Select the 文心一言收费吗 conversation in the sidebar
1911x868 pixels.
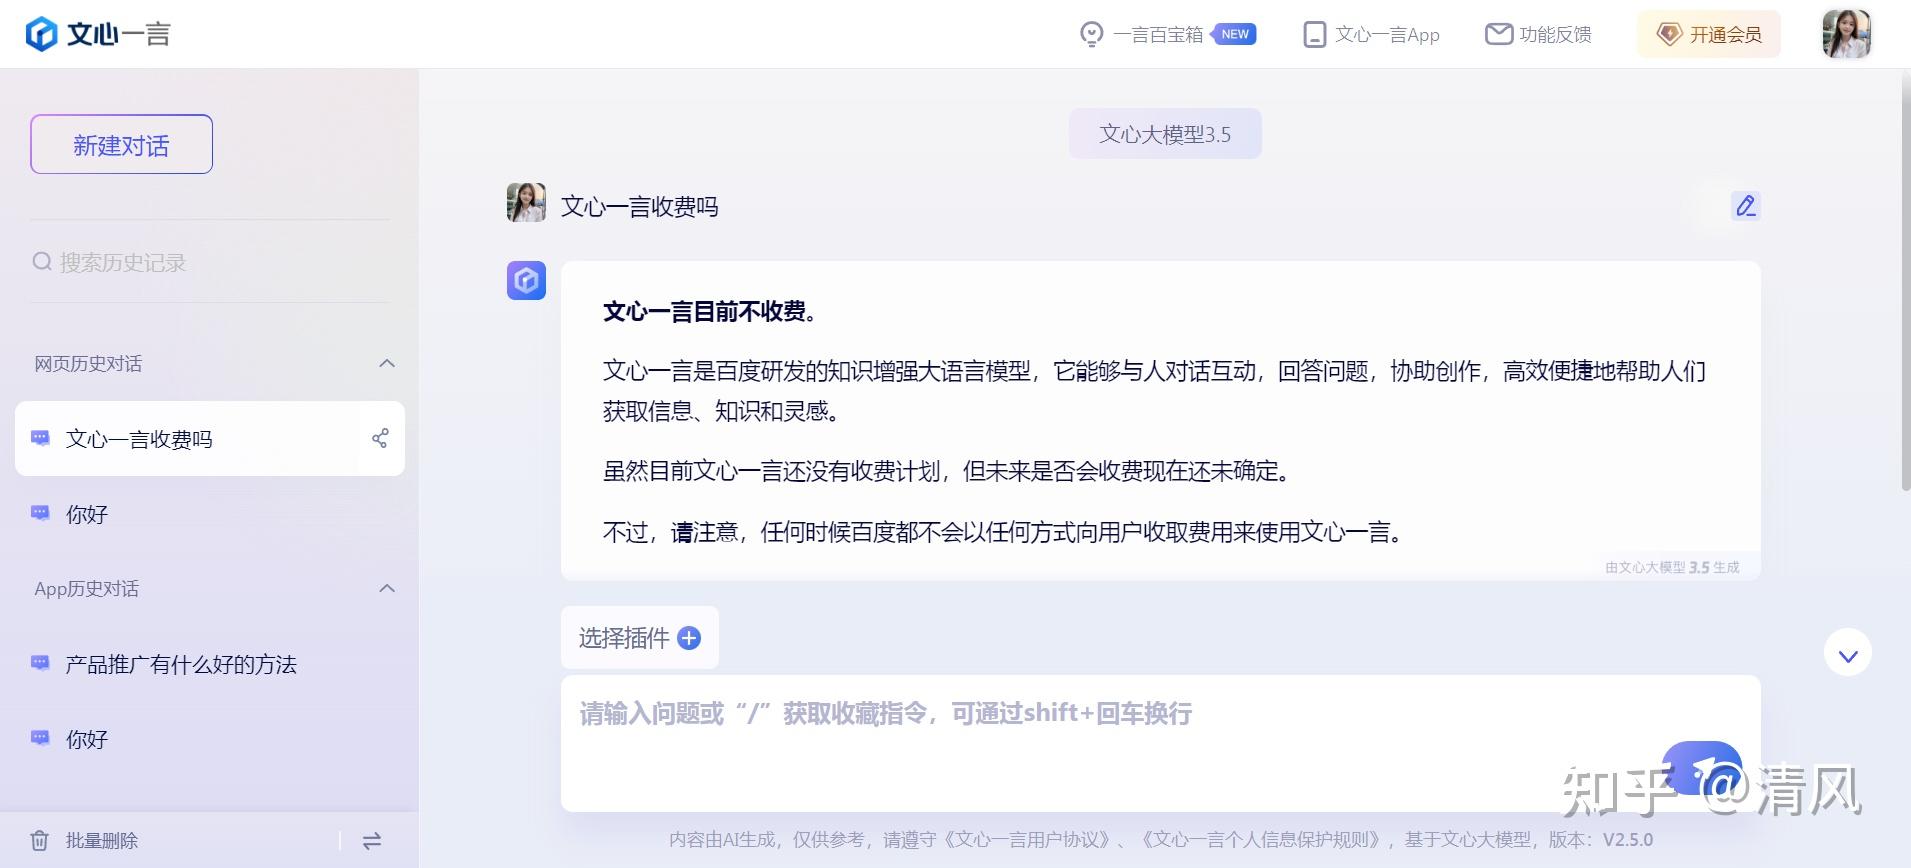[x=210, y=438]
